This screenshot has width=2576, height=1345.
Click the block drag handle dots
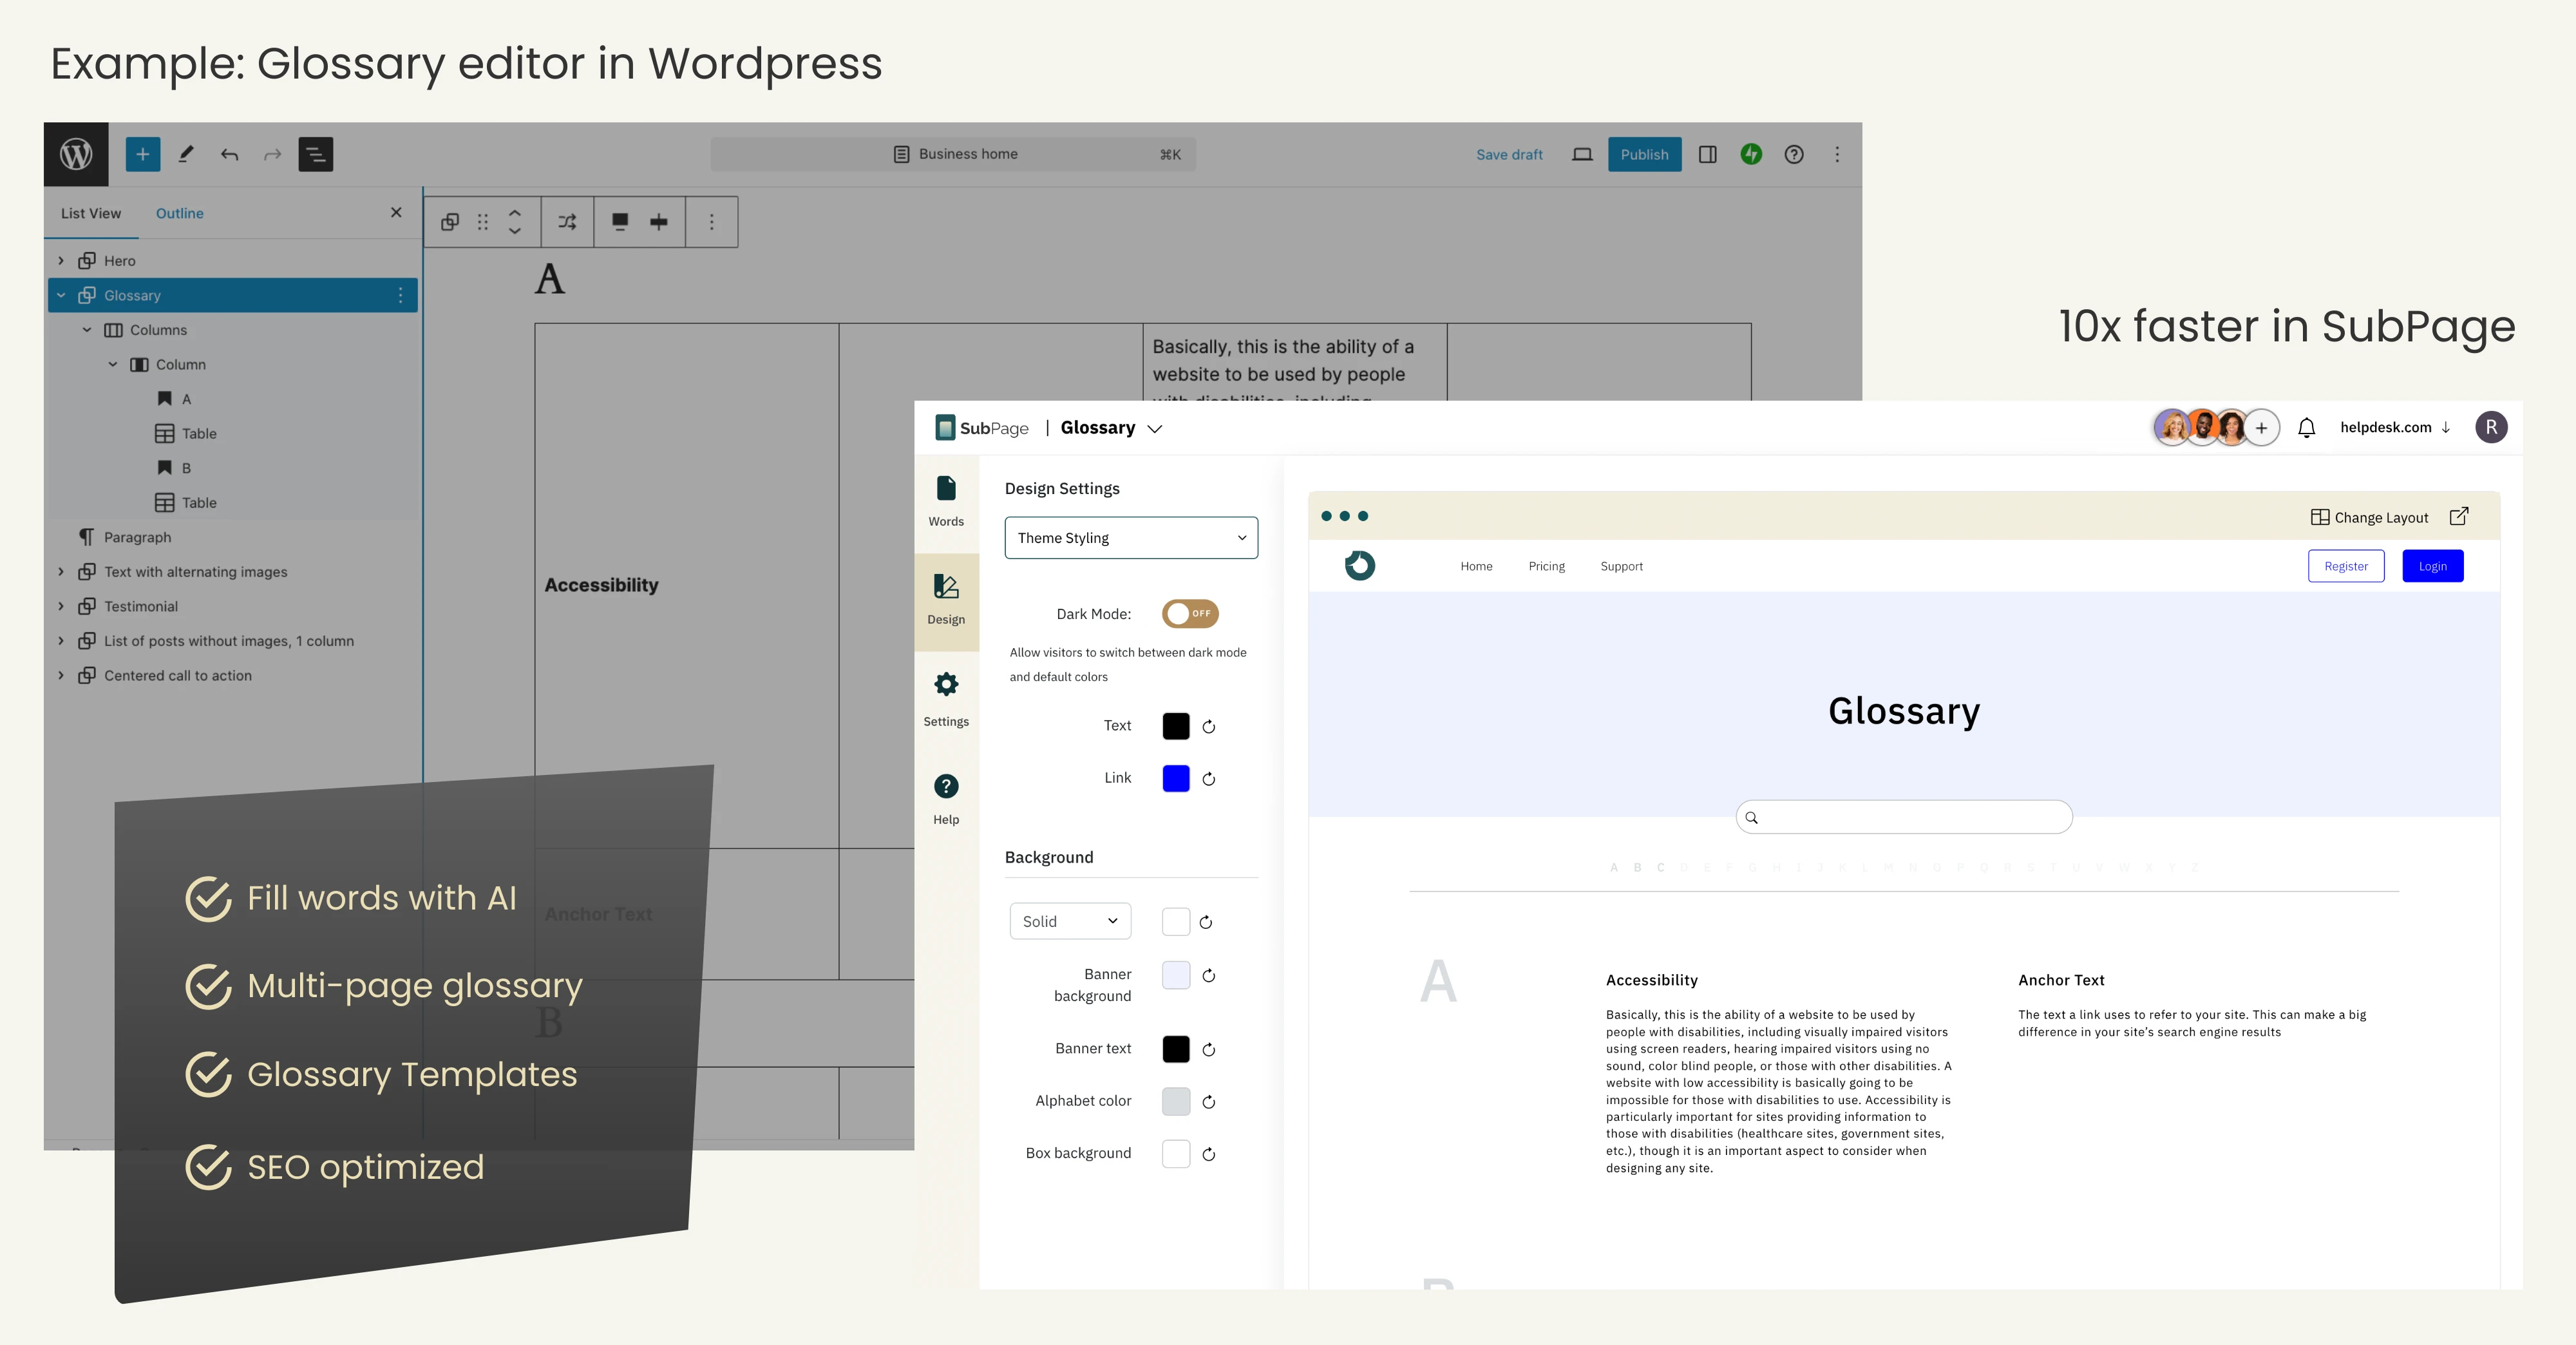(483, 222)
